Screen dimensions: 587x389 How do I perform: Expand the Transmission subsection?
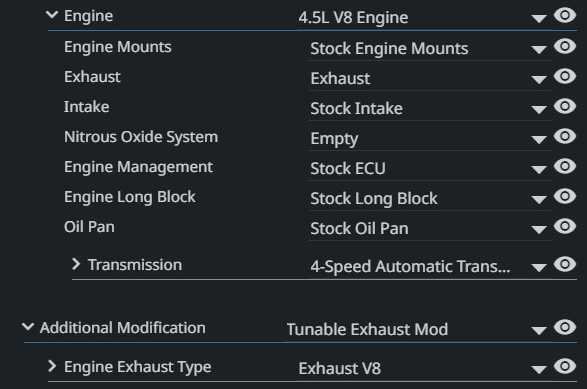tap(76, 264)
